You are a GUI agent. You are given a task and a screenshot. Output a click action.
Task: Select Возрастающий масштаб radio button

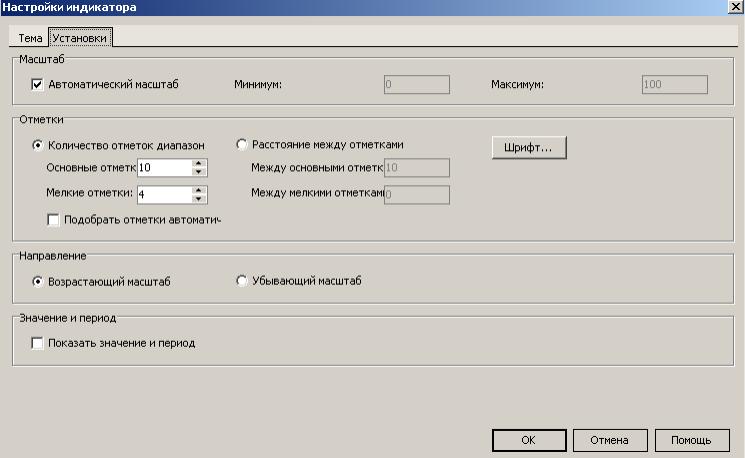pyautogui.click(x=38, y=281)
